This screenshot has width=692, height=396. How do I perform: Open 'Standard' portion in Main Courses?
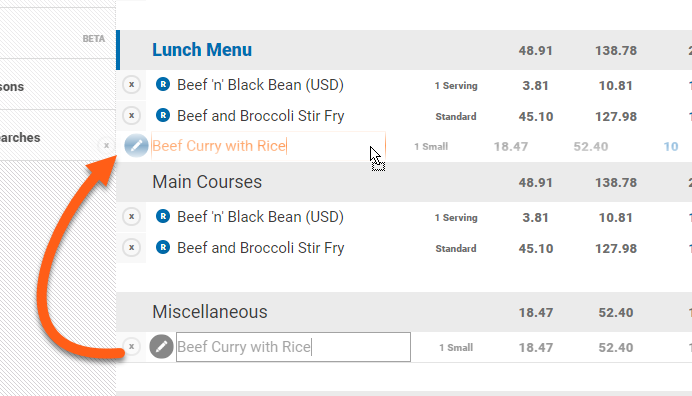[456, 249]
